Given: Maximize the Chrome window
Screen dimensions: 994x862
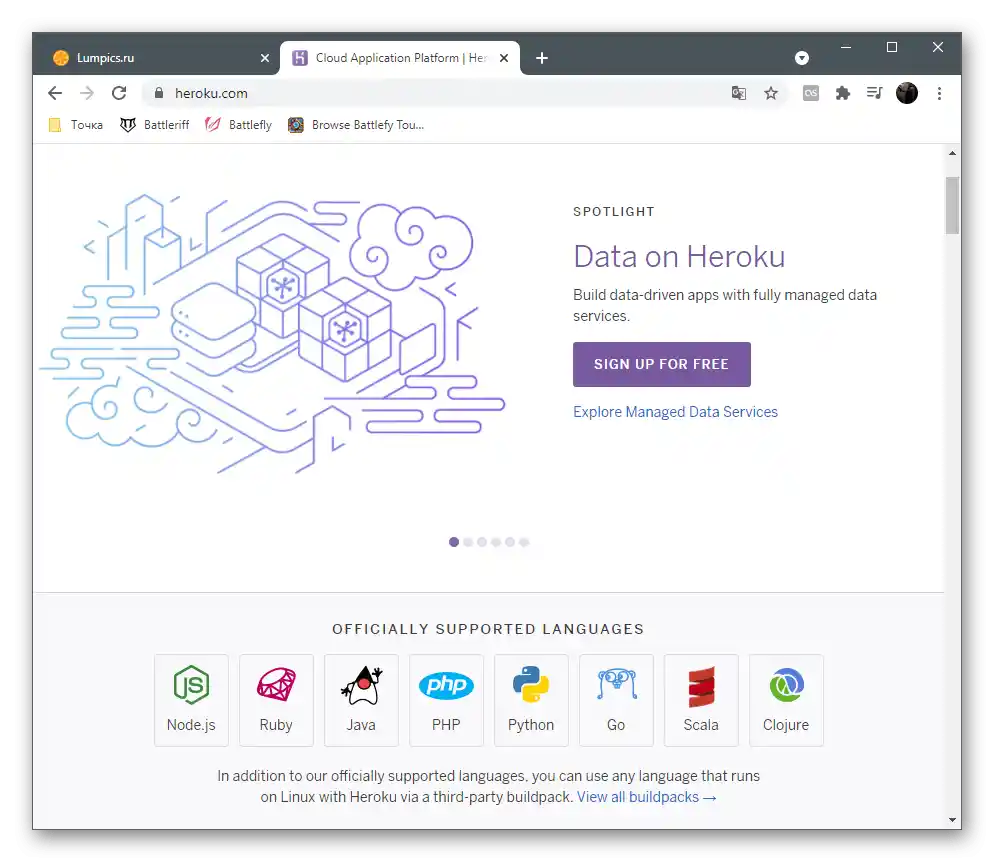Looking at the screenshot, I should coord(892,47).
